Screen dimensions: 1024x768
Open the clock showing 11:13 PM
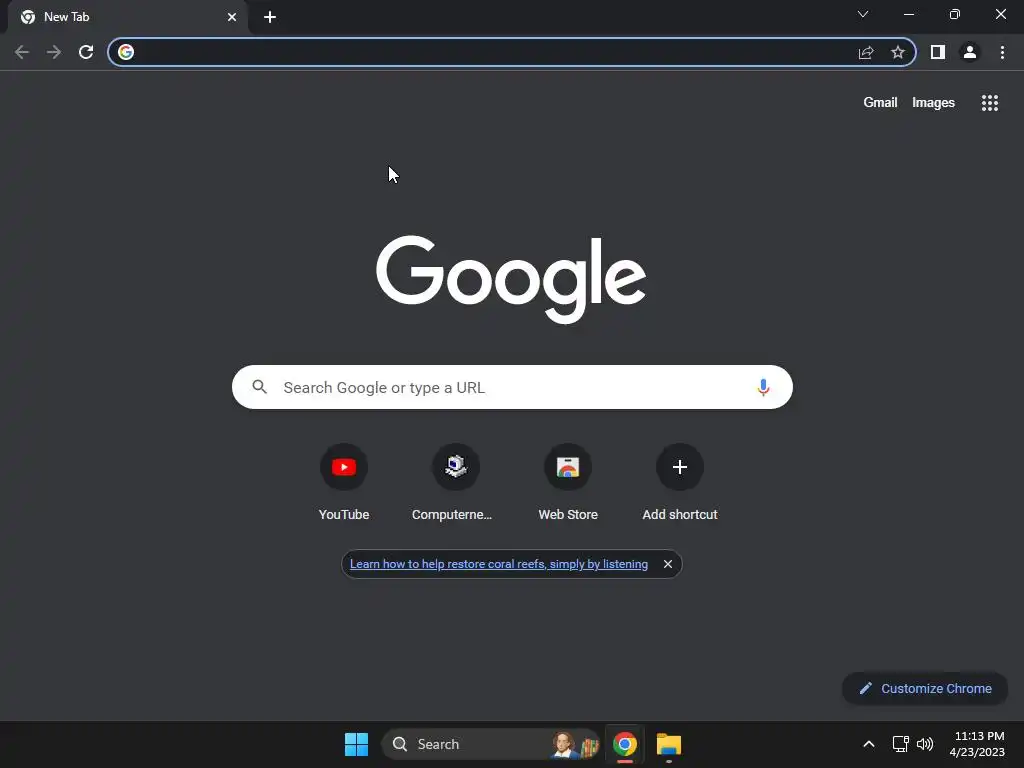(x=977, y=744)
